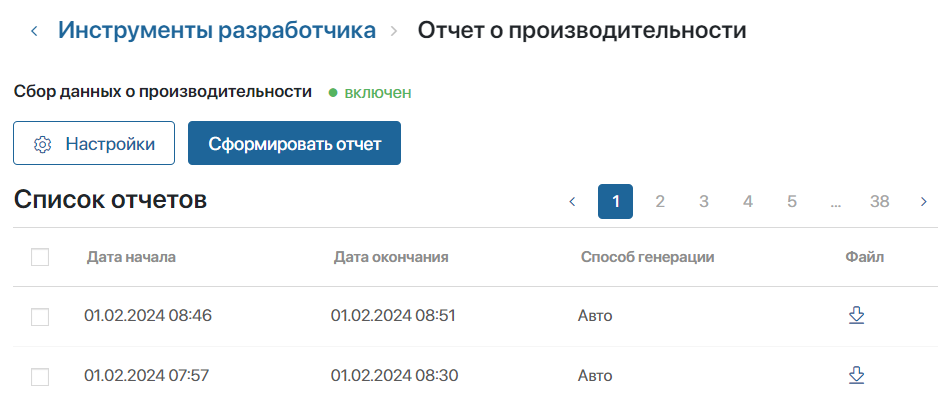The height and width of the screenshot is (397, 938).
Task: Open the Инструменты разработчика breadcrumb link
Action: [217, 30]
